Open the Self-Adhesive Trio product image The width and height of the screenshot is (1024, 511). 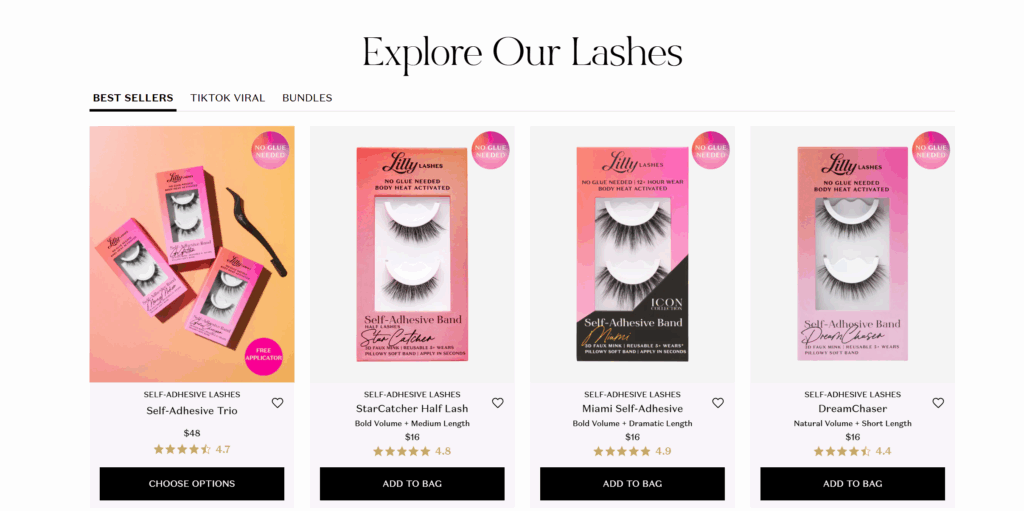(192, 254)
